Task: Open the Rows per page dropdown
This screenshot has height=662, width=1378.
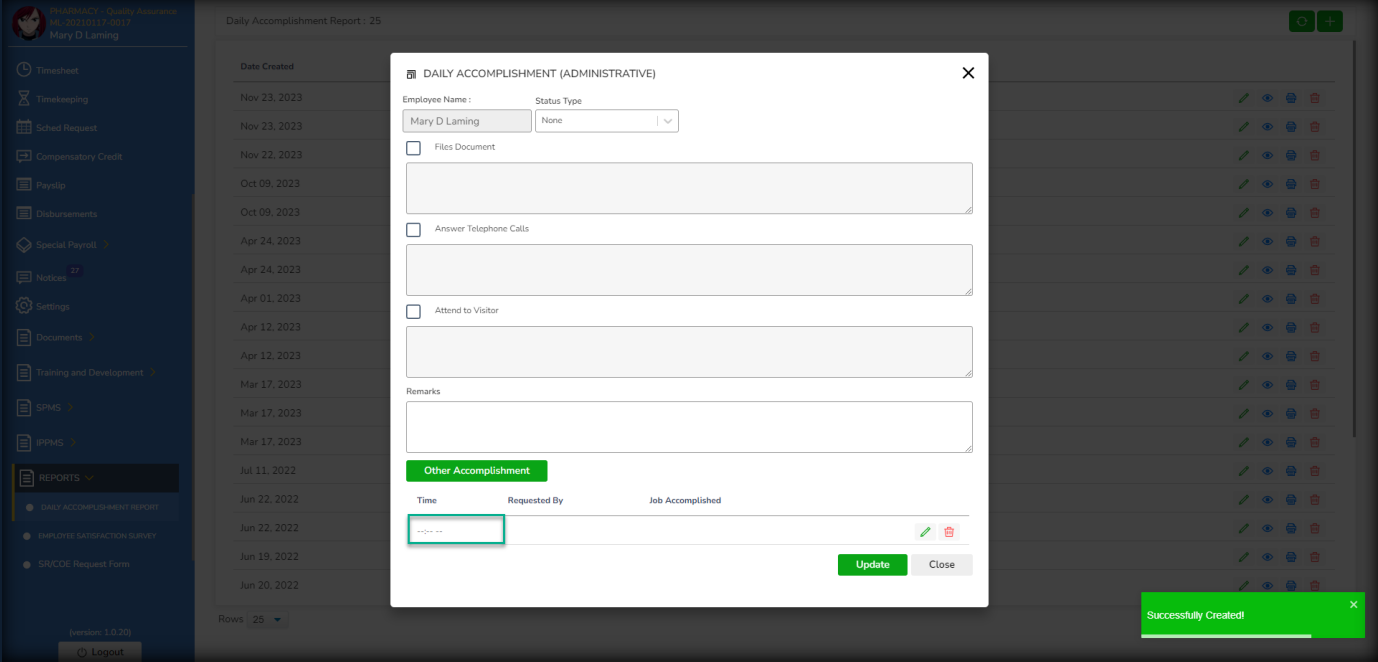Action: click(x=267, y=620)
